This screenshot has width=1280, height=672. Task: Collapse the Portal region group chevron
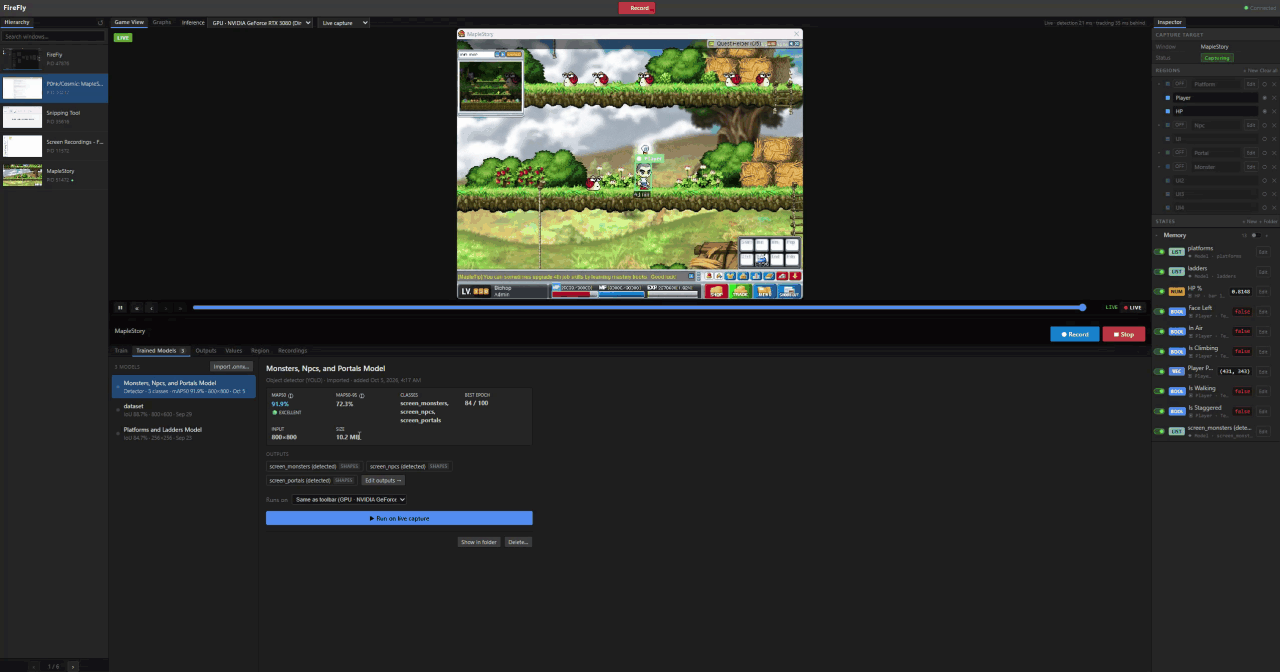(1159, 153)
